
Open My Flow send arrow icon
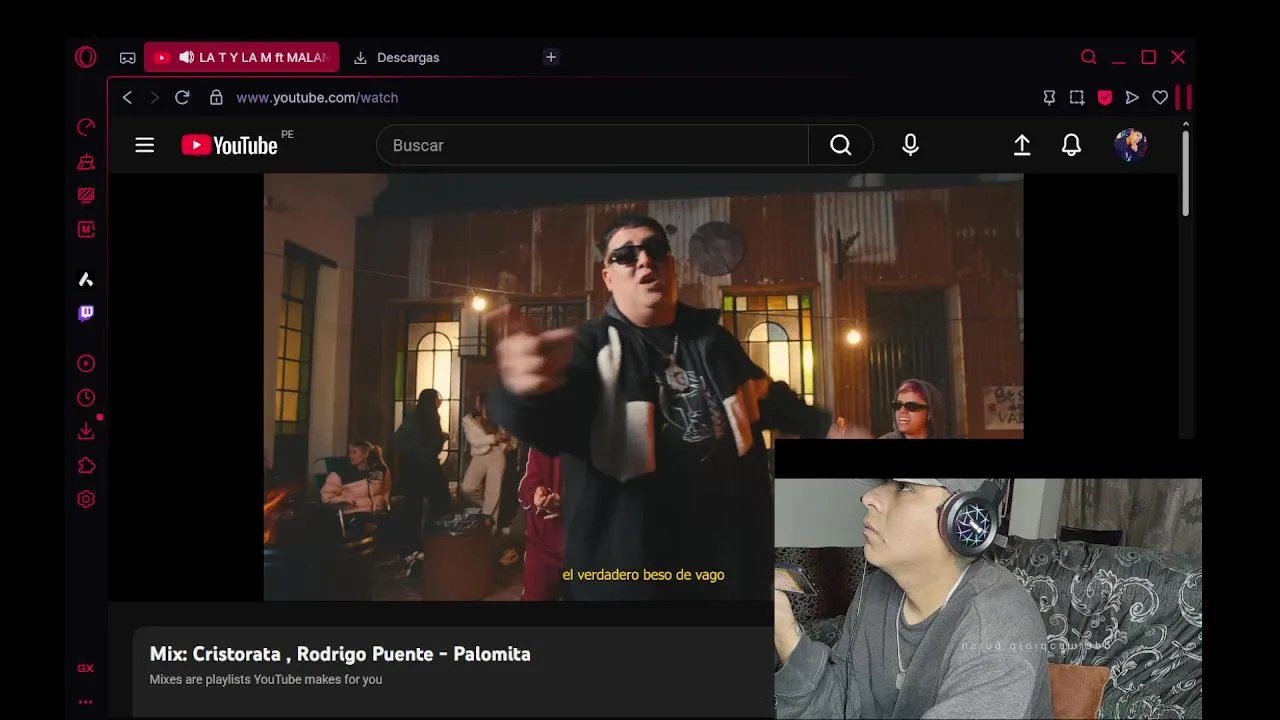1132,97
